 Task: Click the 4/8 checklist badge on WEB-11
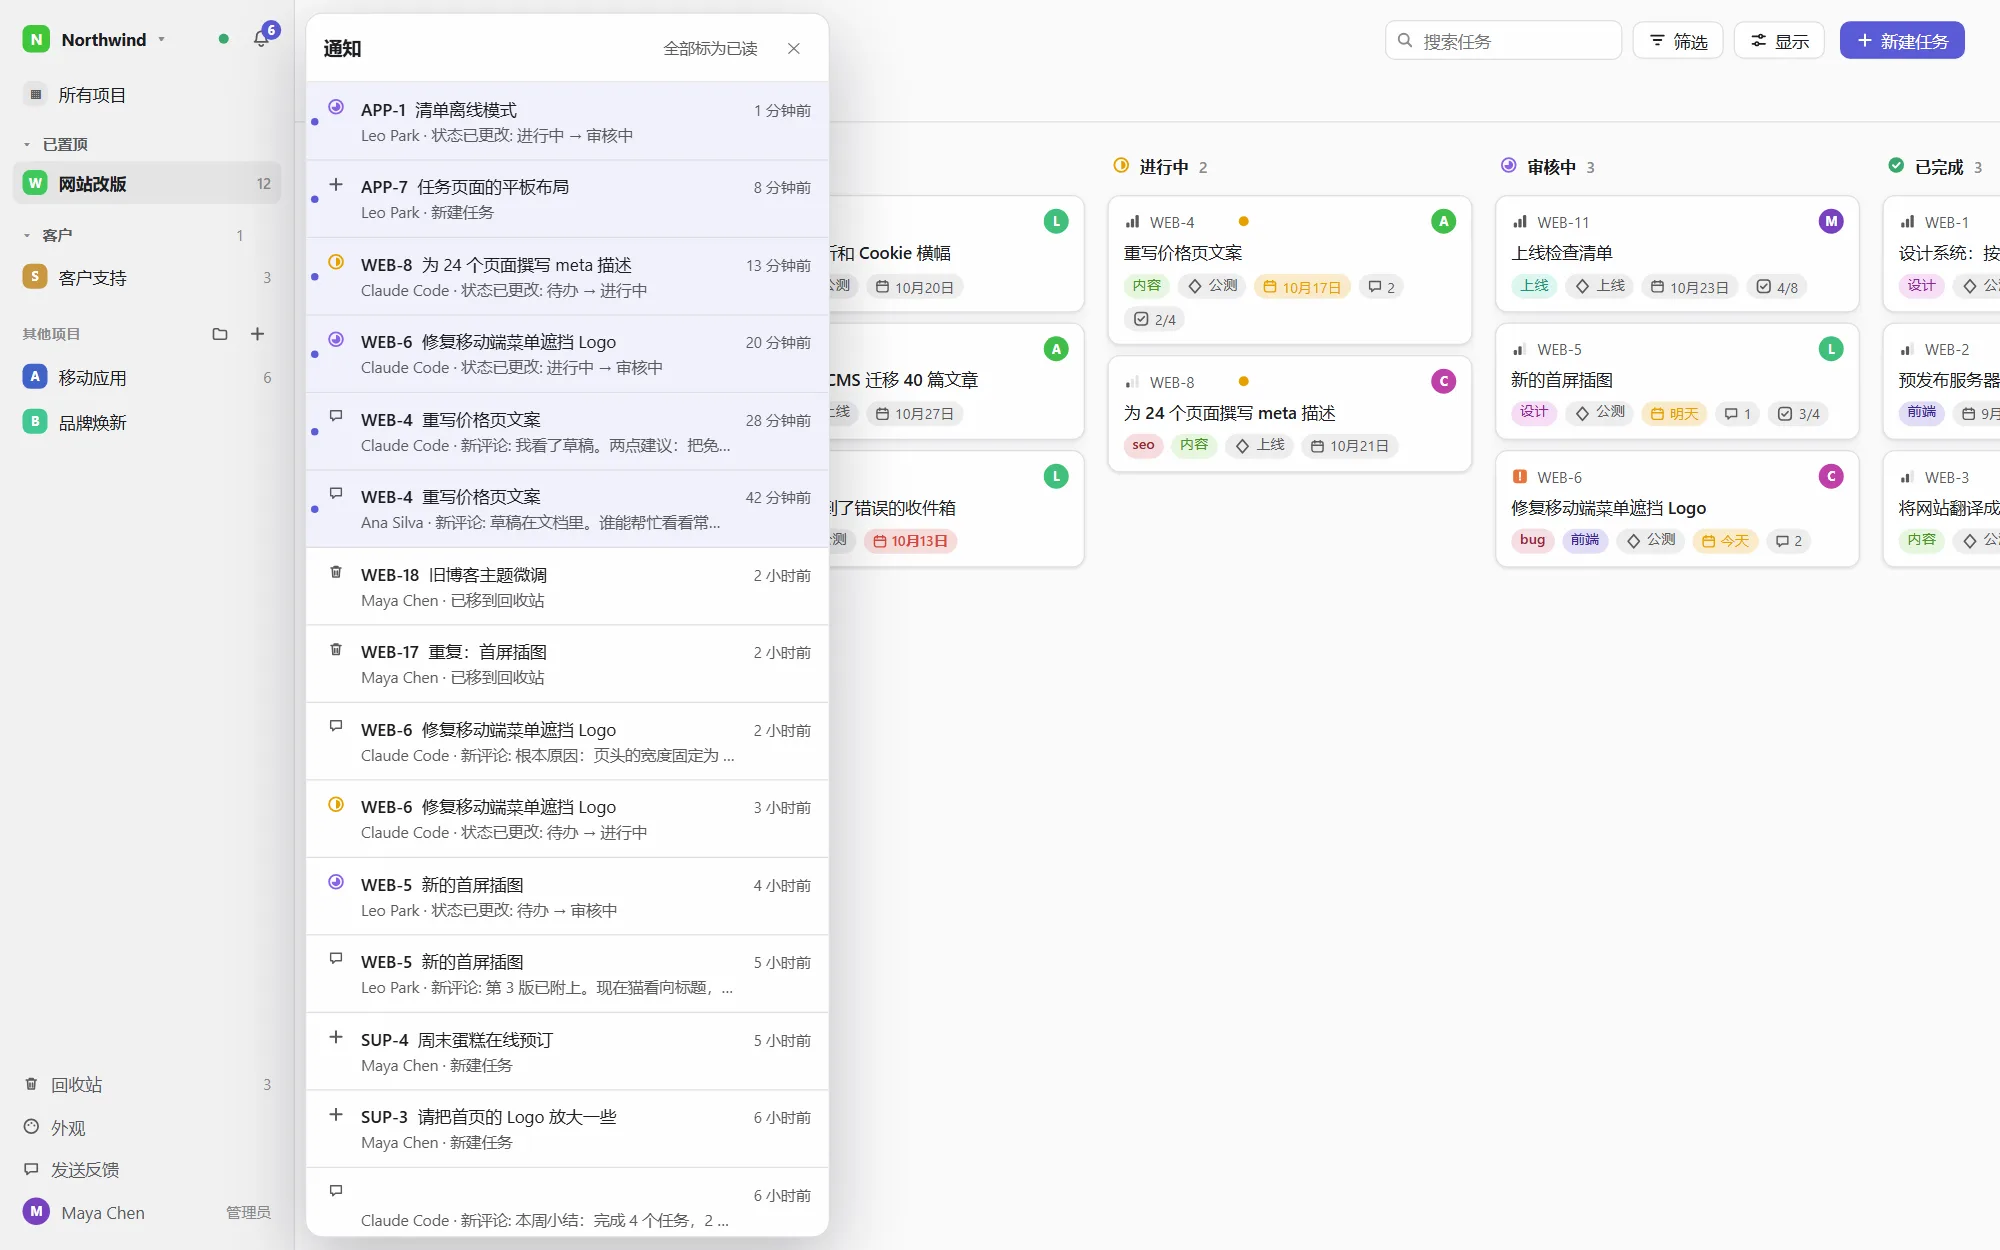tap(1777, 287)
